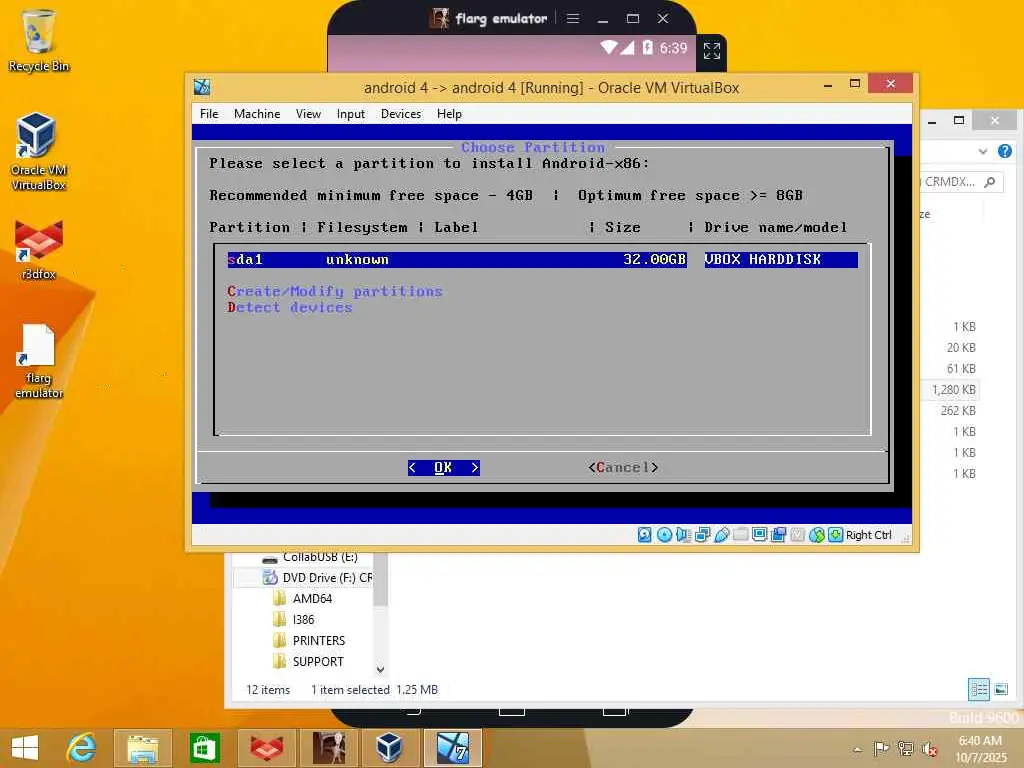Open the Recycle Bin desktop icon

[39, 40]
